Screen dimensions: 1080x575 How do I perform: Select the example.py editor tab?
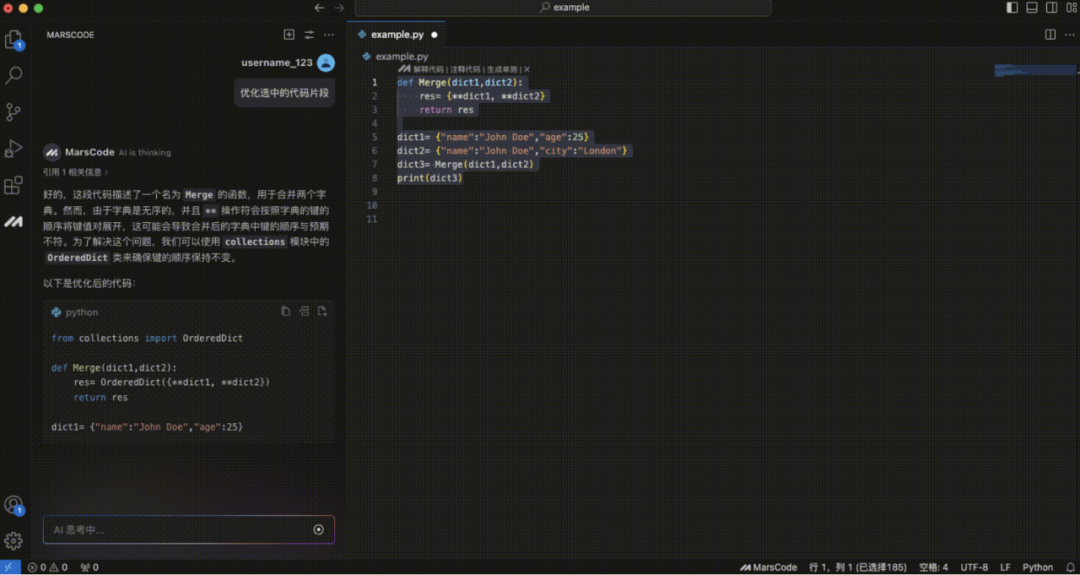tap(396, 34)
